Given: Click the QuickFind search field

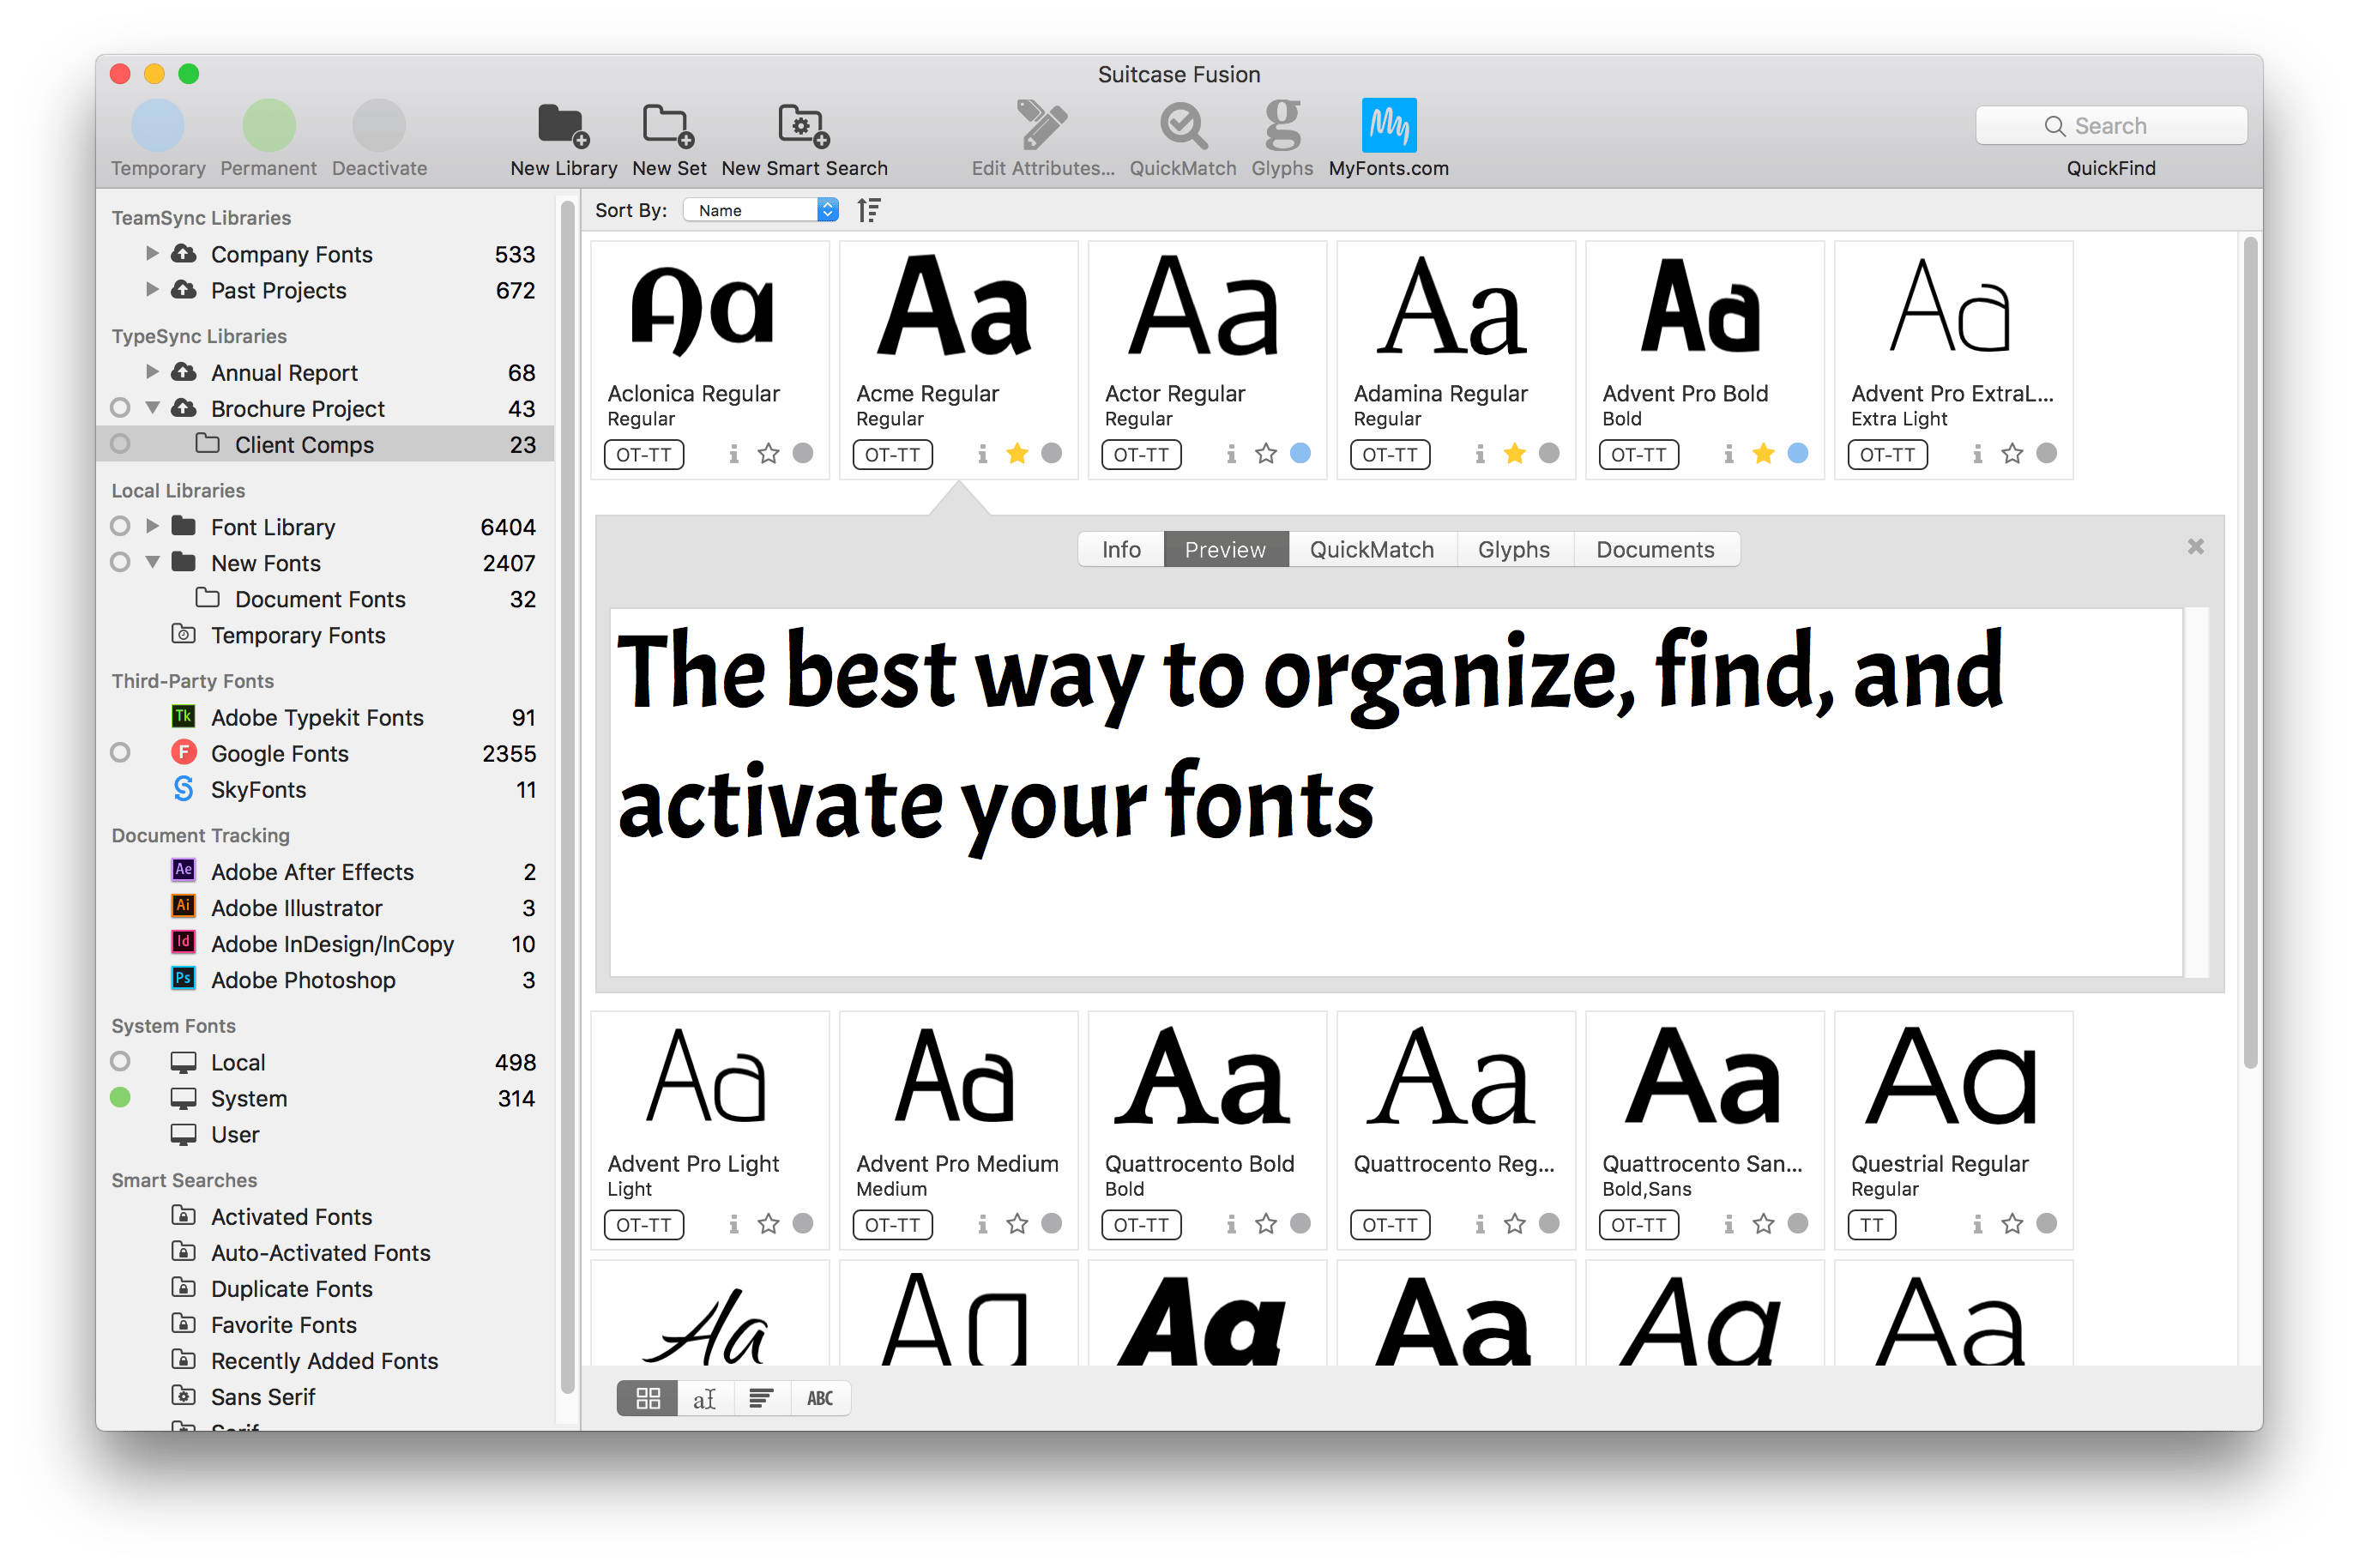Looking at the screenshot, I should 2110,126.
